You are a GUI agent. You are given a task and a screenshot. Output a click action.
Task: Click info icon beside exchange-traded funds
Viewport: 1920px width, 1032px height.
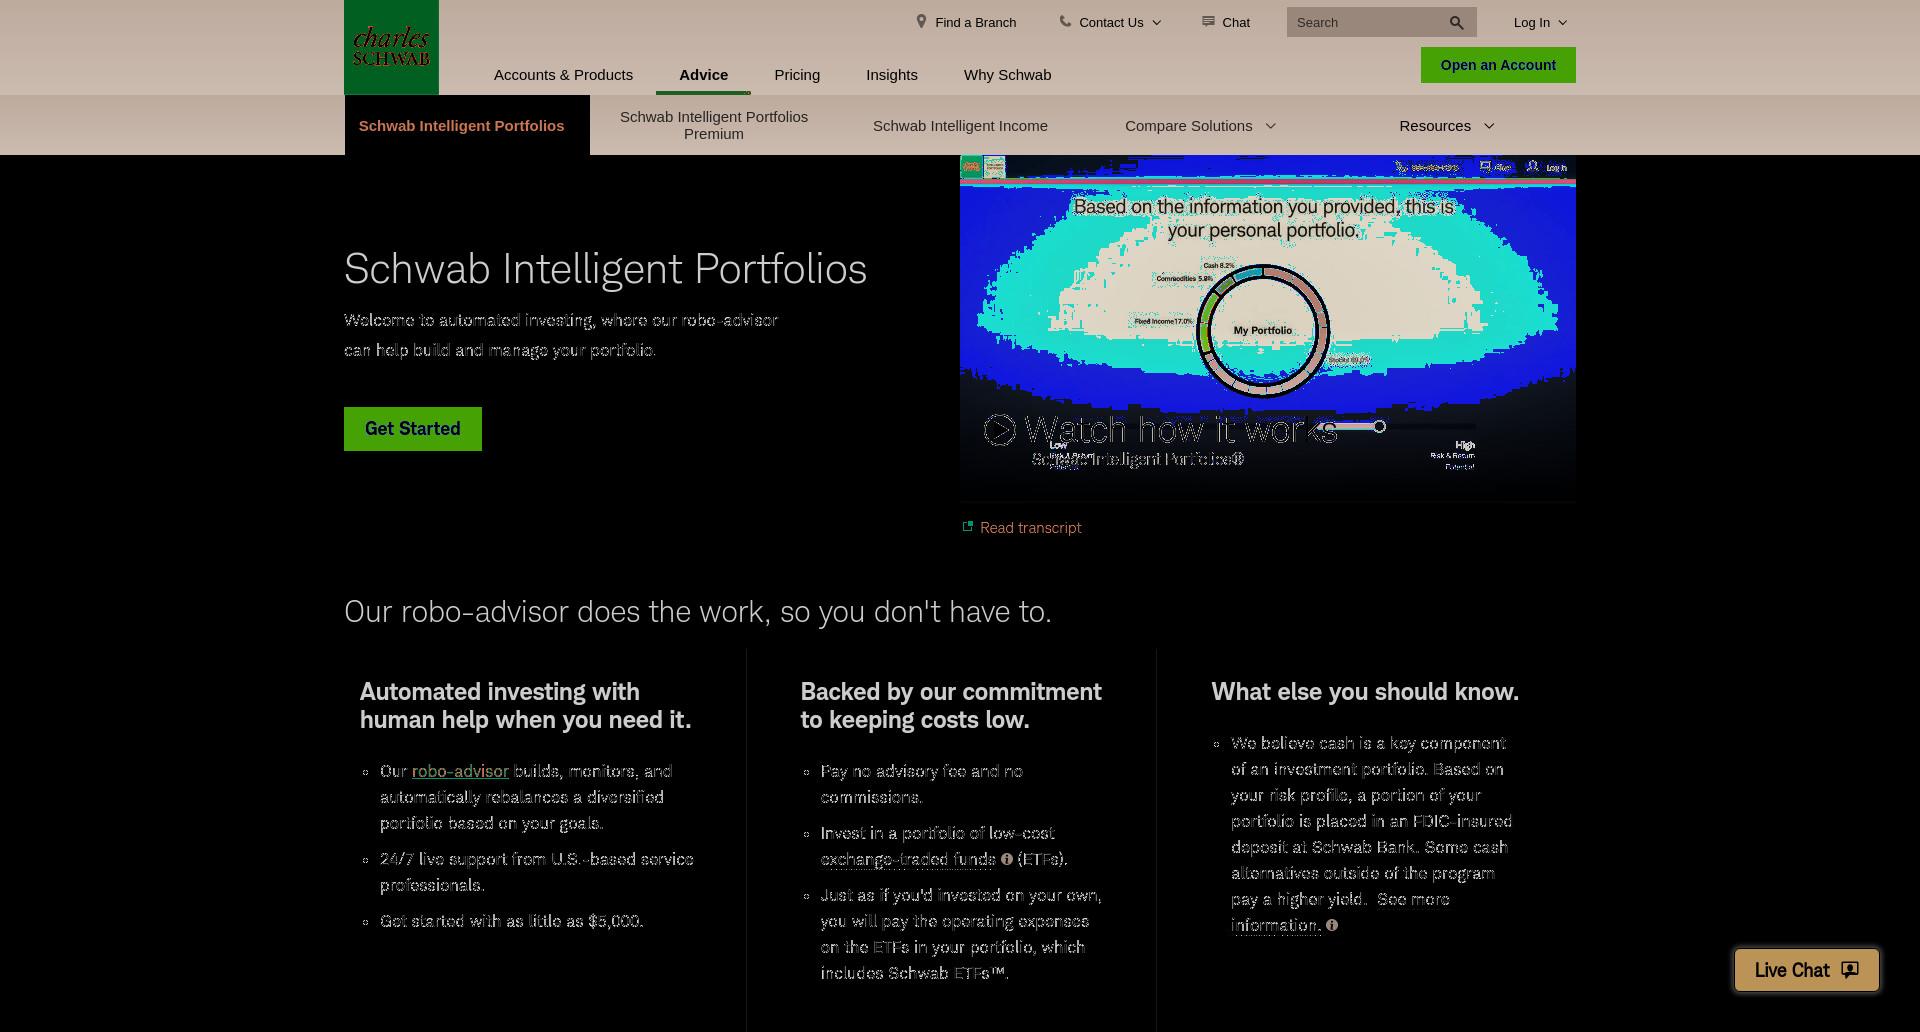[x=1007, y=859]
